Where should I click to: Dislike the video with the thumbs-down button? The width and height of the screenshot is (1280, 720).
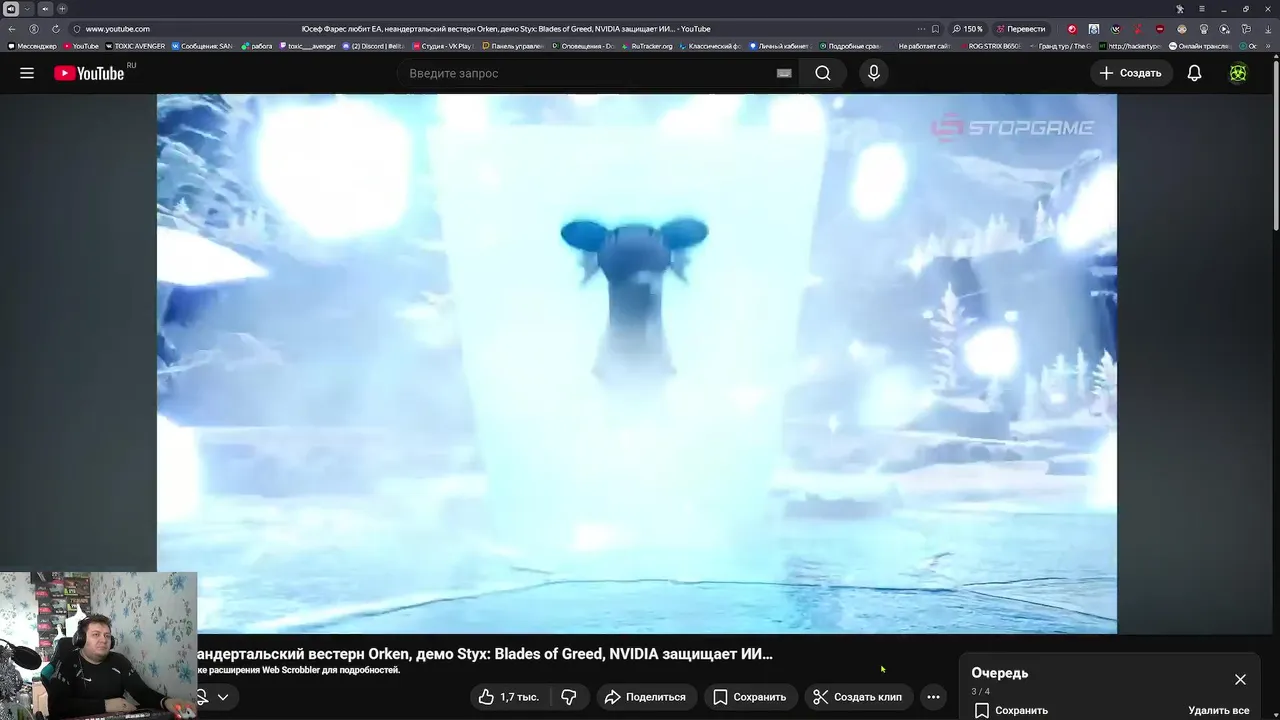coord(569,697)
